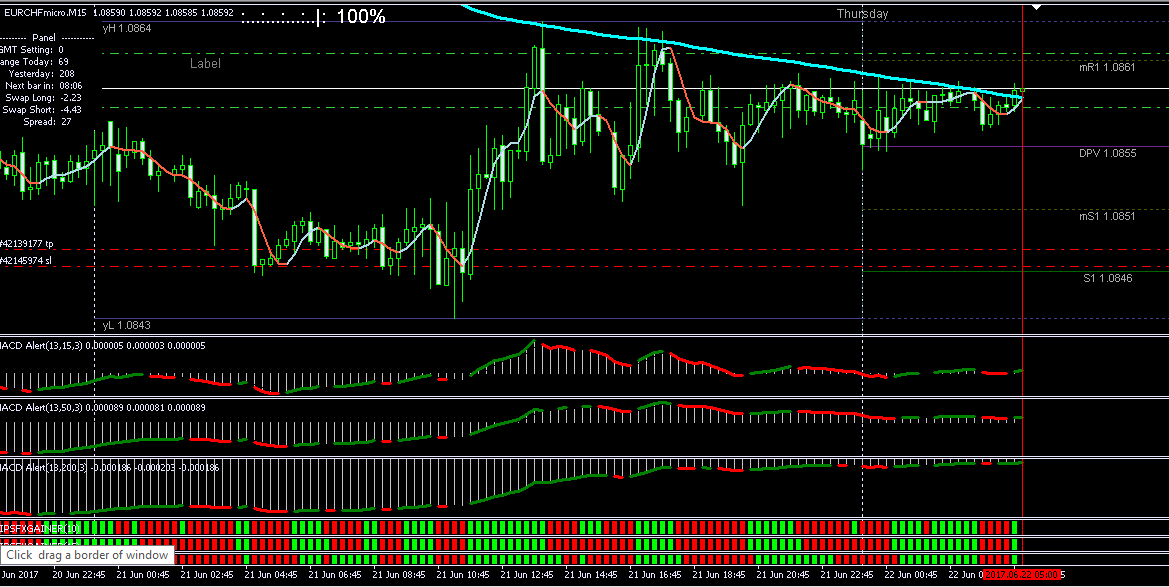The image size is (1169, 587).
Task: Click the #42139177 tp order line label
Action: [28, 244]
